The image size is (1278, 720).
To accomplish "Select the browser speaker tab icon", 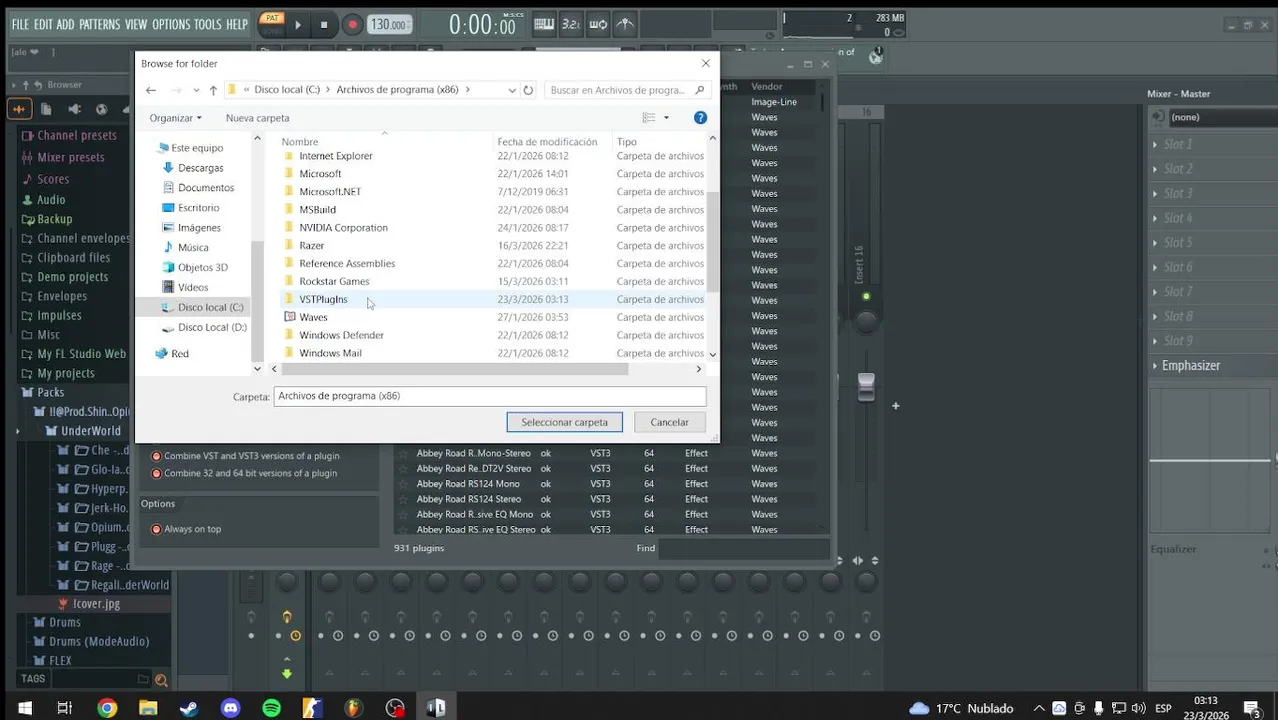I will pos(74,109).
